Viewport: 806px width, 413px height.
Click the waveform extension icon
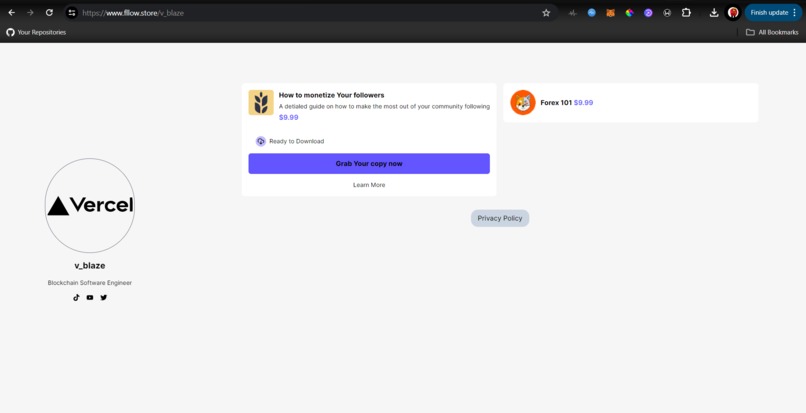coord(573,13)
